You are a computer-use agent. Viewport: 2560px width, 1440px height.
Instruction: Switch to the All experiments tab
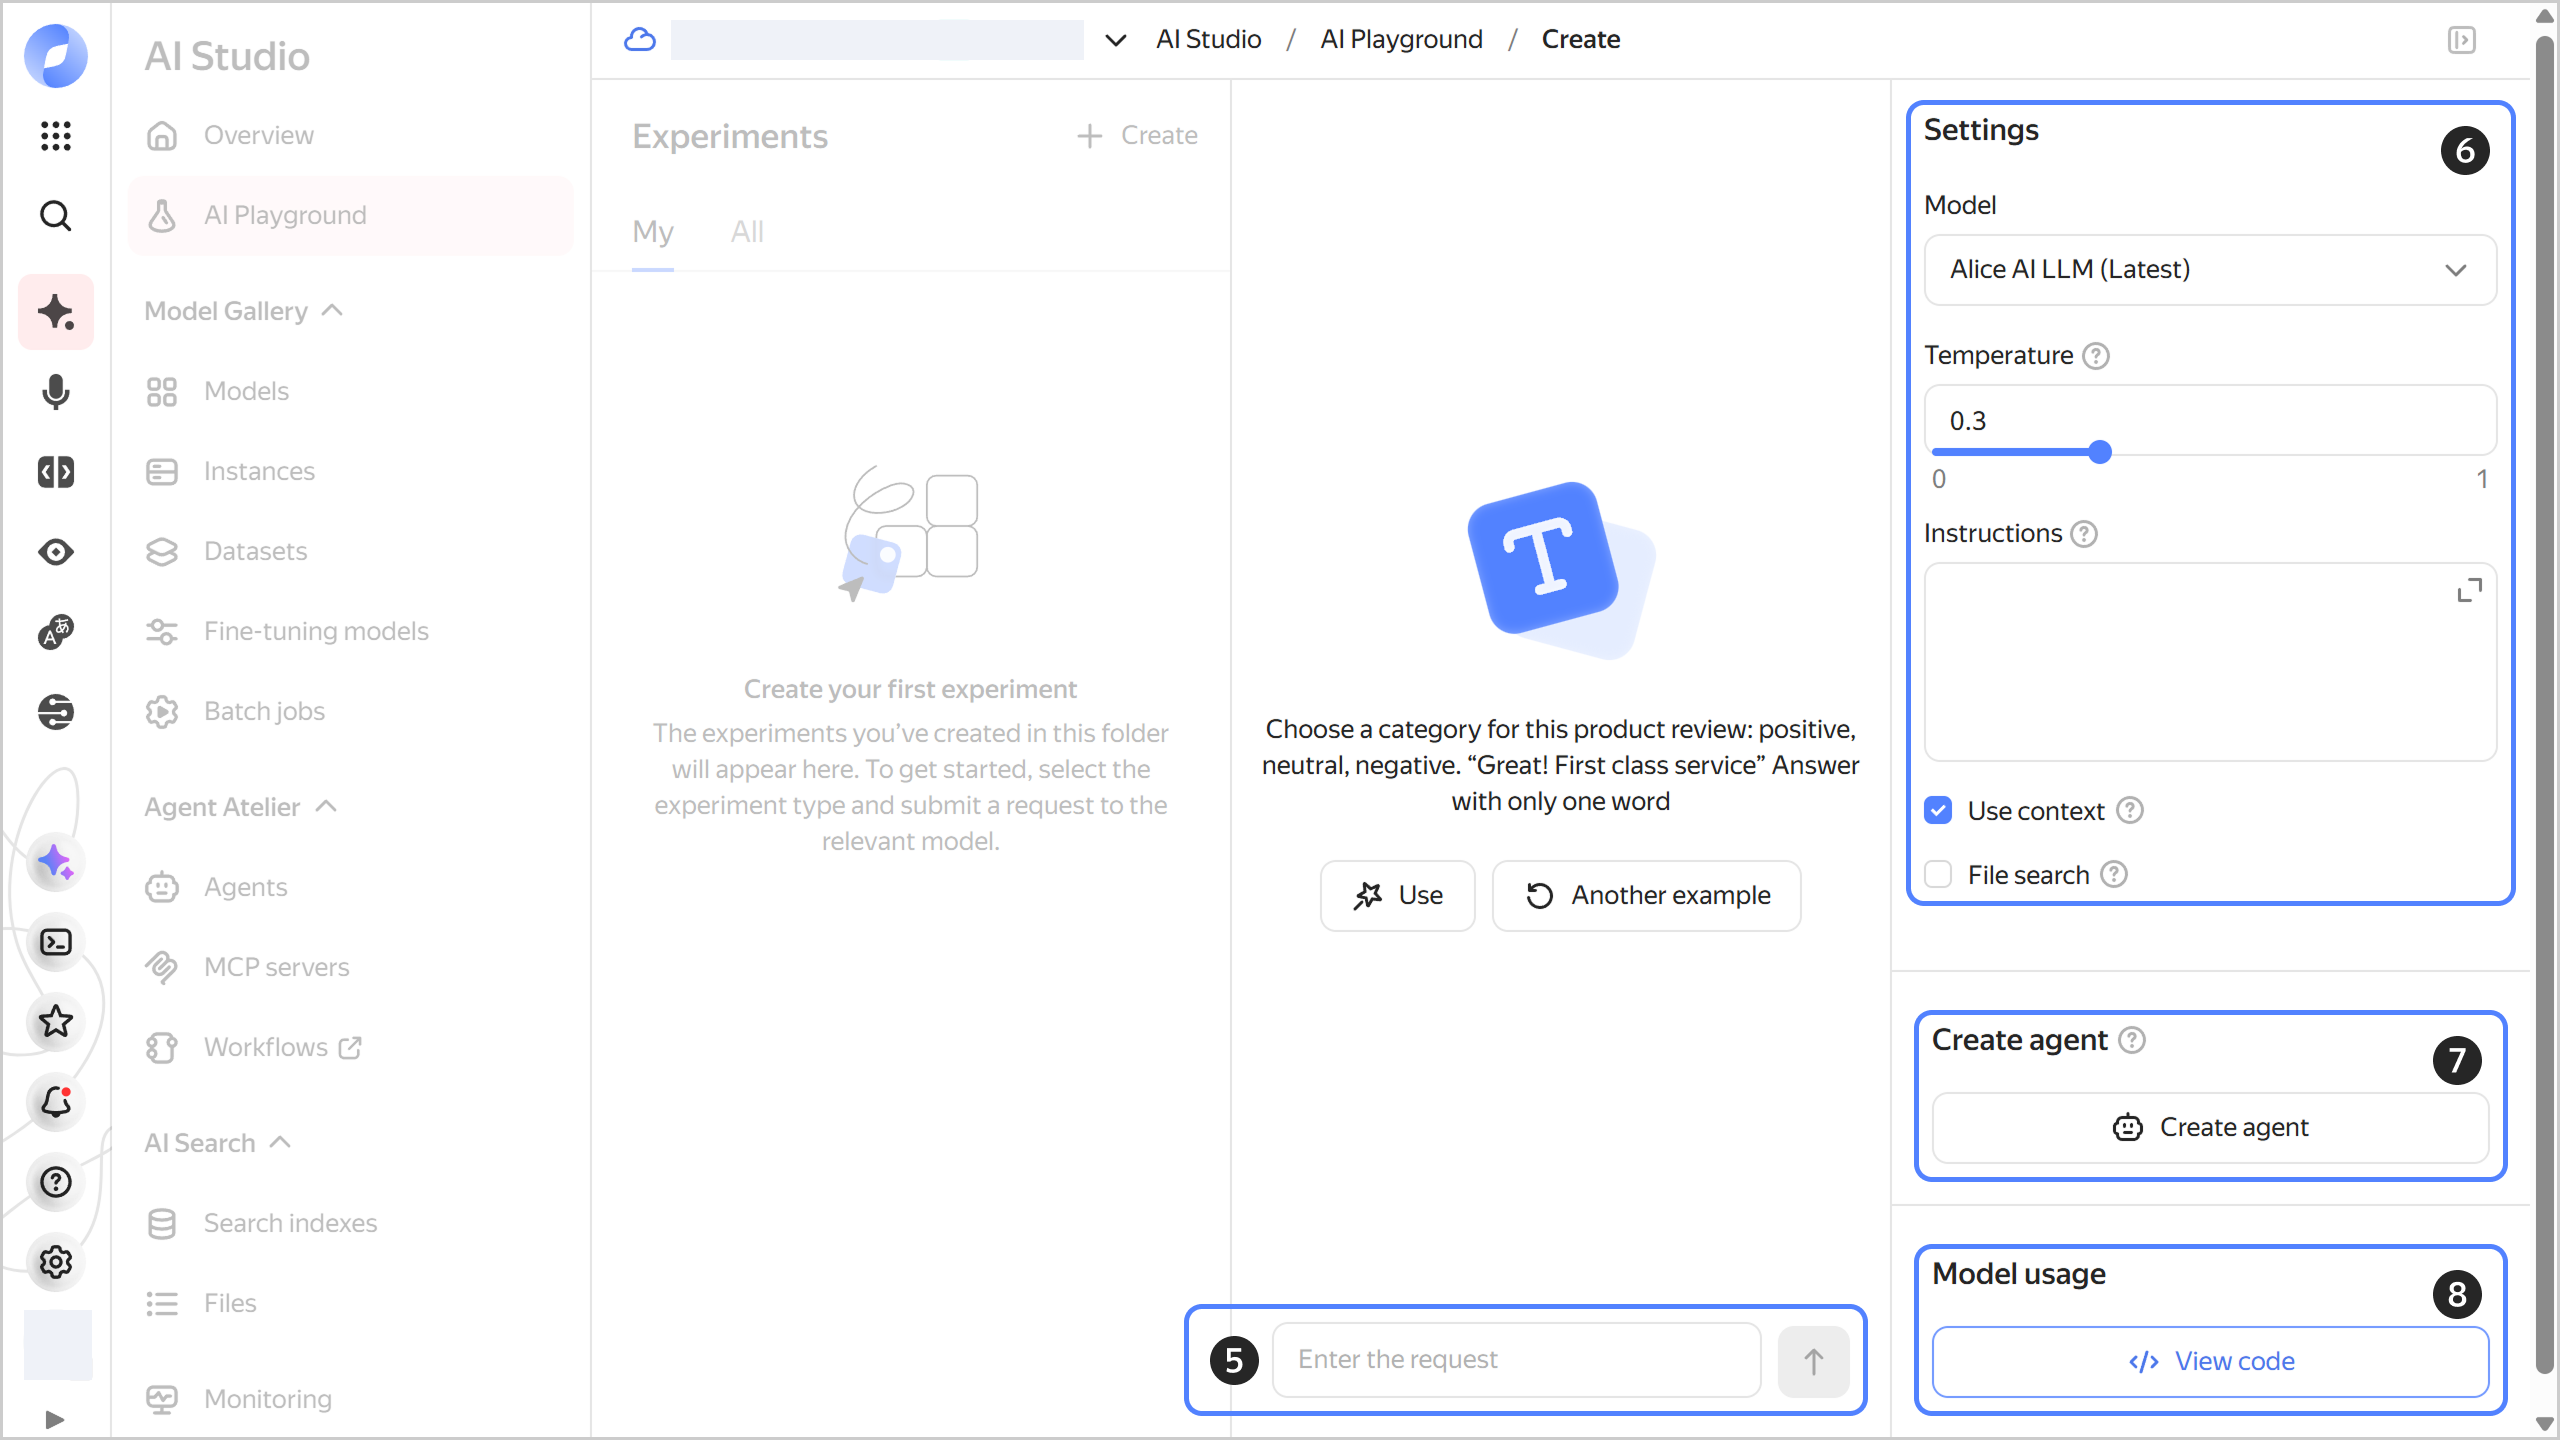pyautogui.click(x=747, y=232)
